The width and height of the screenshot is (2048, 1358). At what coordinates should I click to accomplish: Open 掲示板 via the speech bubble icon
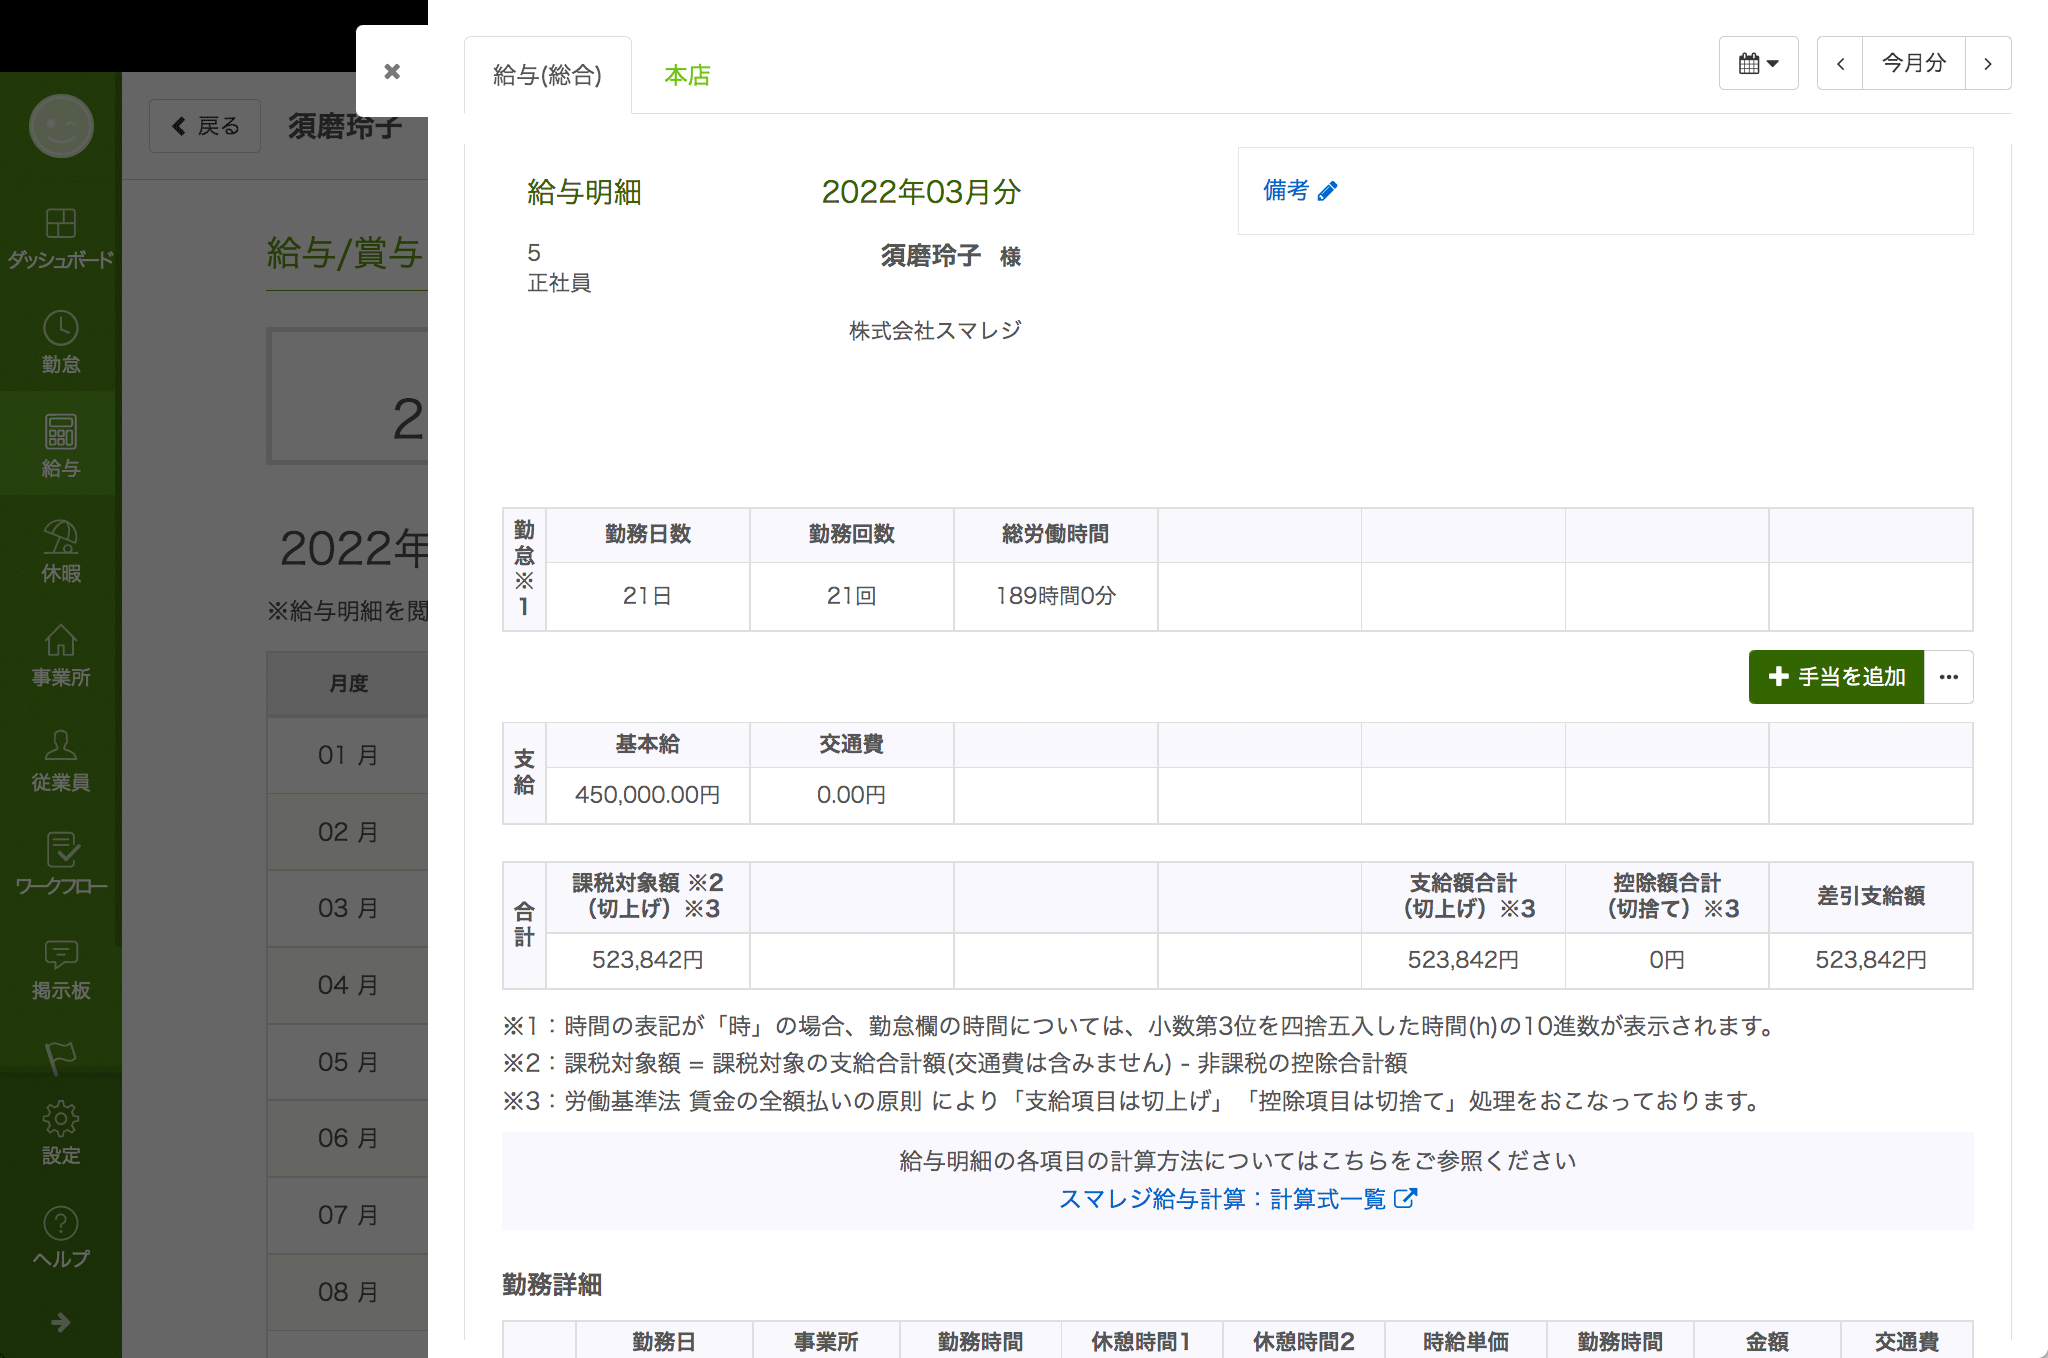[60, 967]
